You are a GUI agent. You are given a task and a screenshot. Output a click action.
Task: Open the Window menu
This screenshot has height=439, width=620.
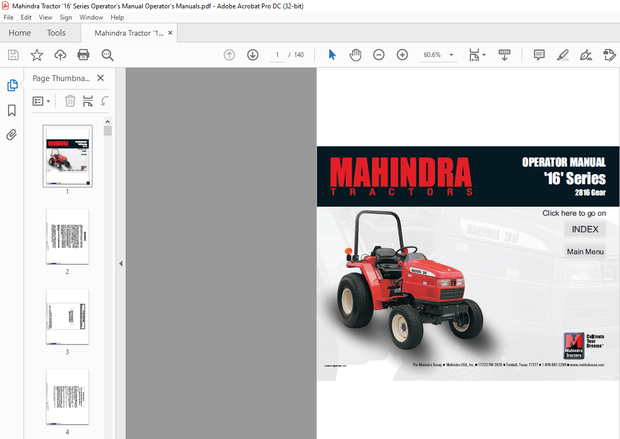coord(91,17)
